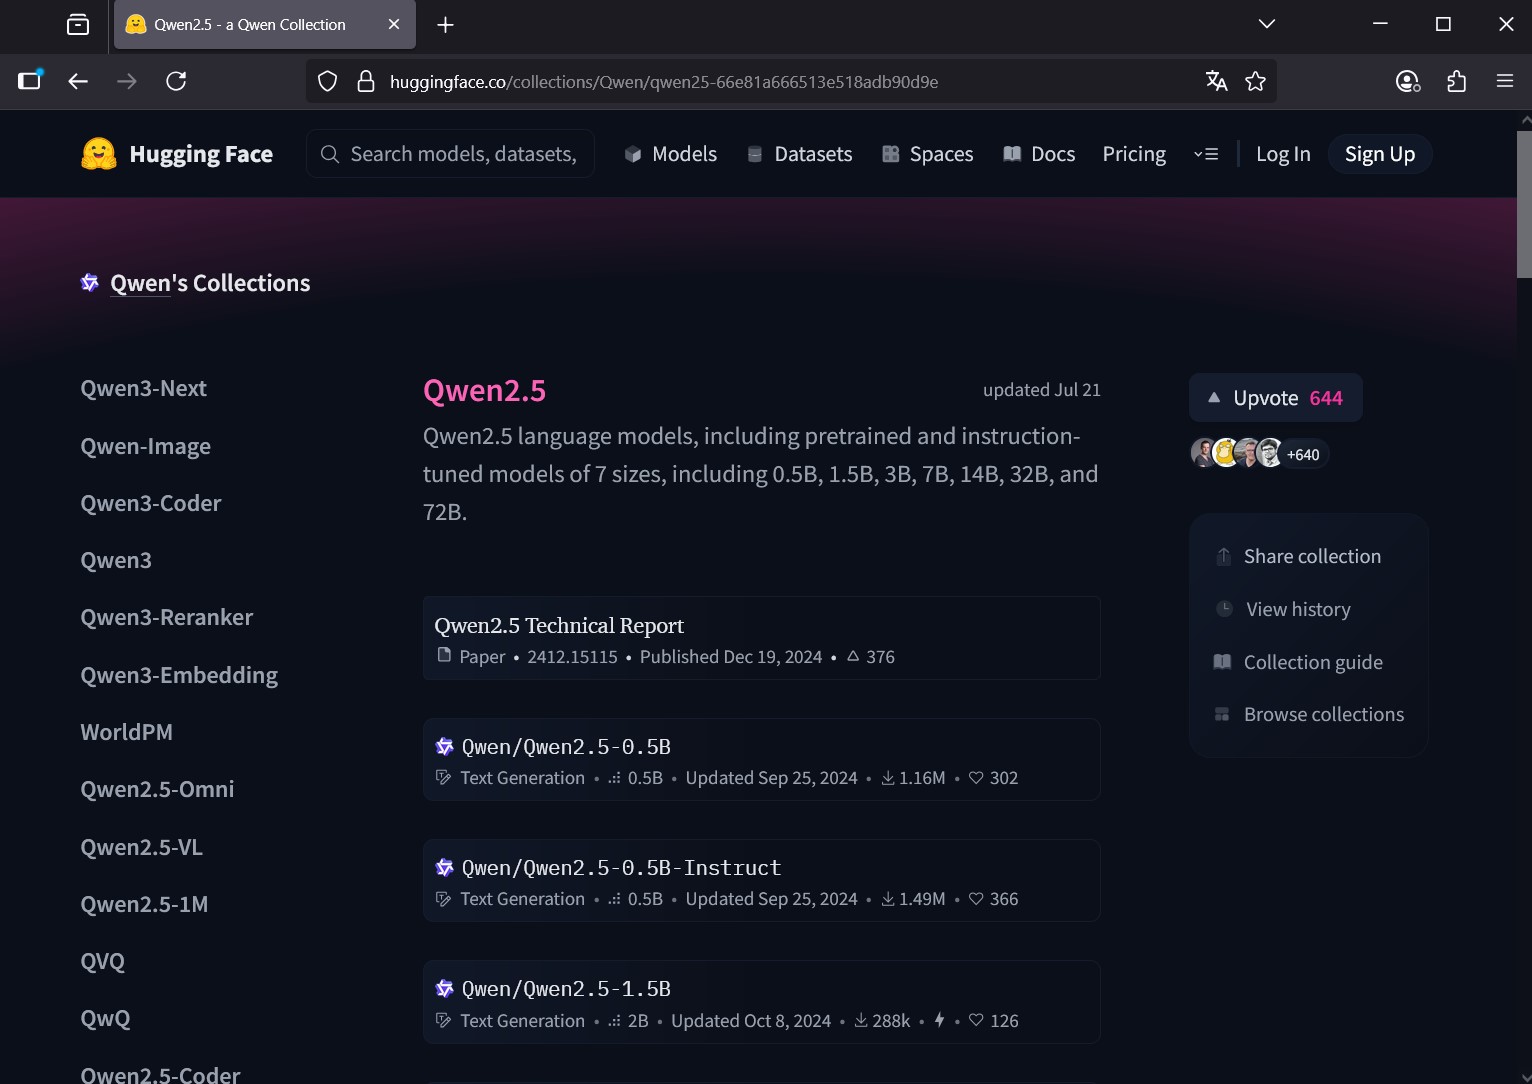Click the heart icon on Qwen2.5-0.5B-Instruct
The width and height of the screenshot is (1532, 1084).
pos(977,899)
